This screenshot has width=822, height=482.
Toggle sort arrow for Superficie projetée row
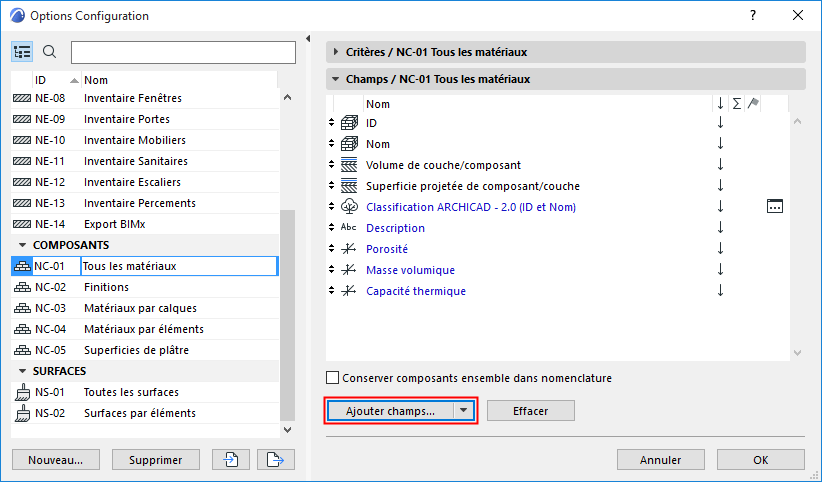pyautogui.click(x=720, y=186)
